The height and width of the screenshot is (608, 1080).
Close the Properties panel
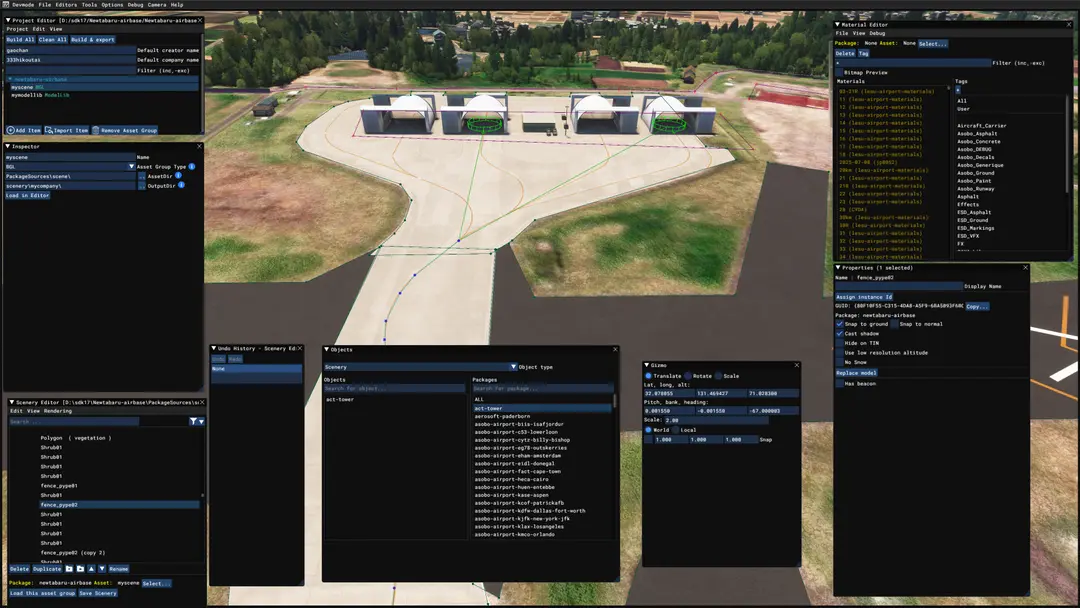pos(1025,268)
